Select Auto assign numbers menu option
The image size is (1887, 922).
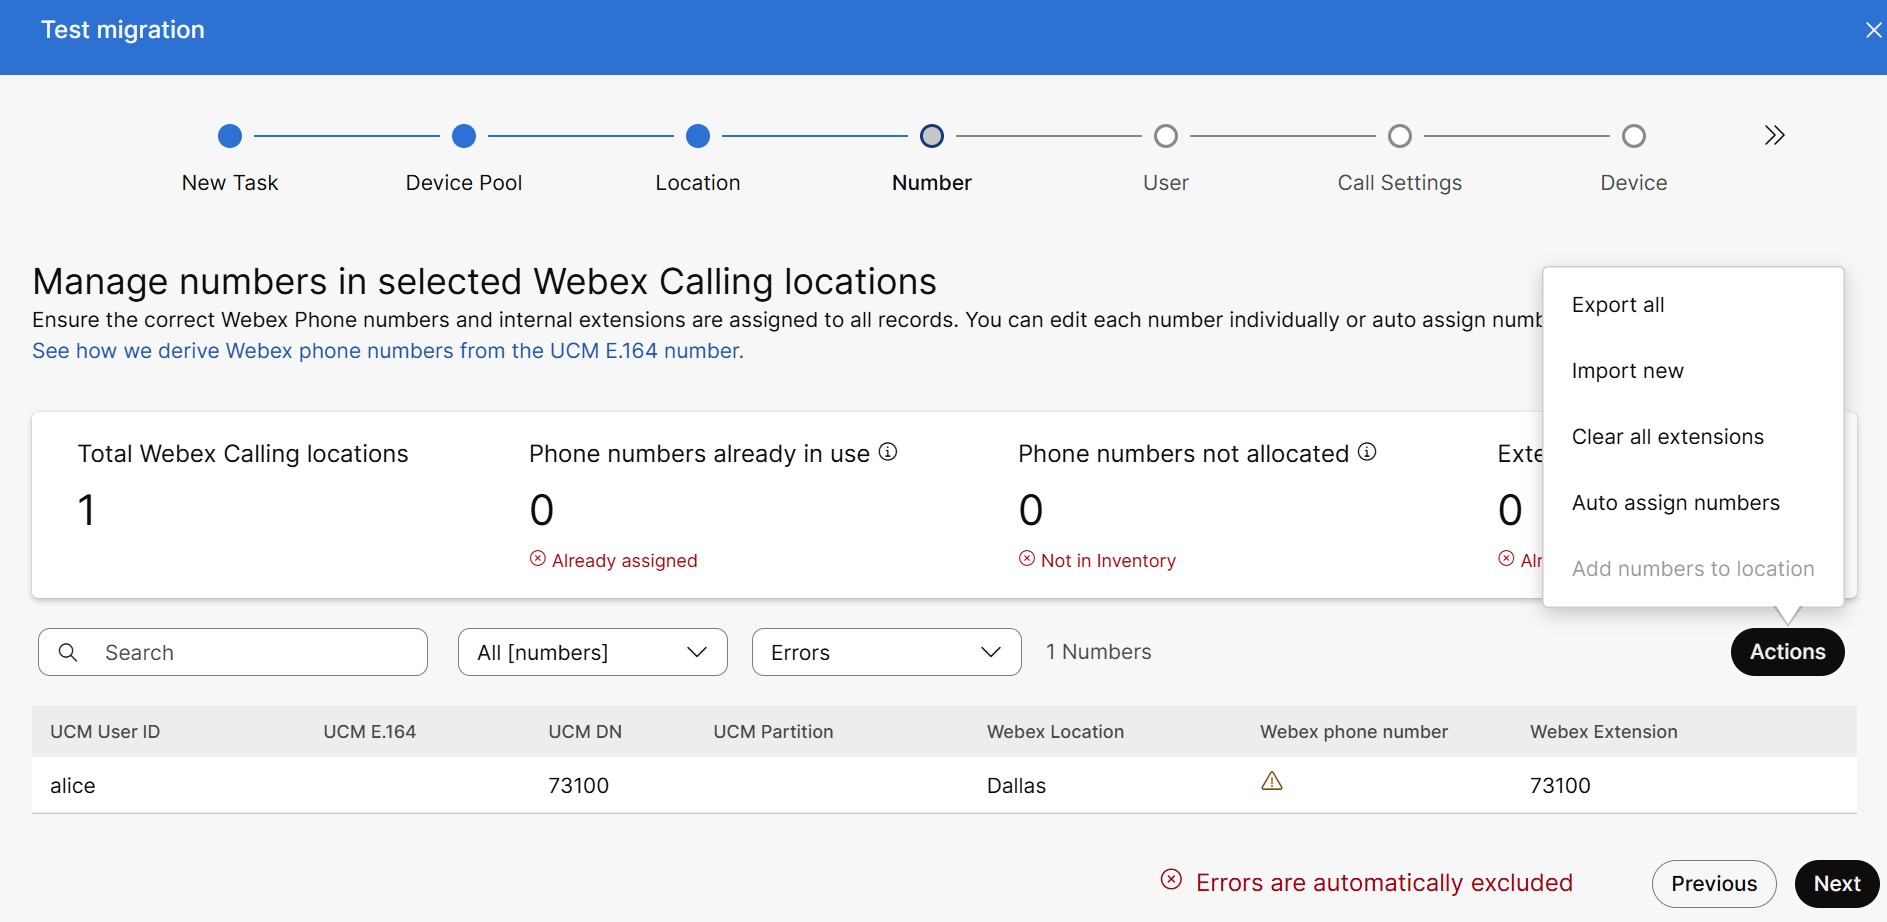click(1675, 503)
